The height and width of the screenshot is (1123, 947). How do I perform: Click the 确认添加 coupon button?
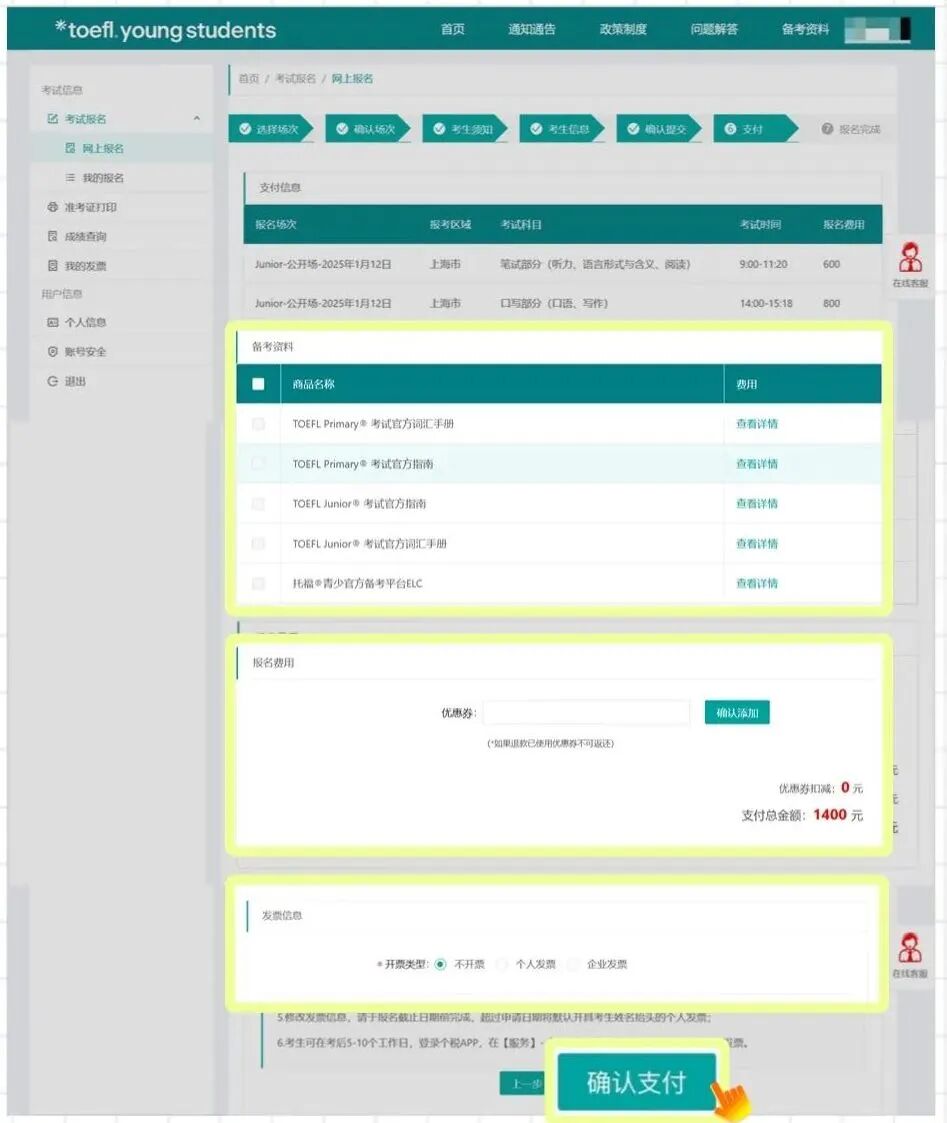point(737,713)
